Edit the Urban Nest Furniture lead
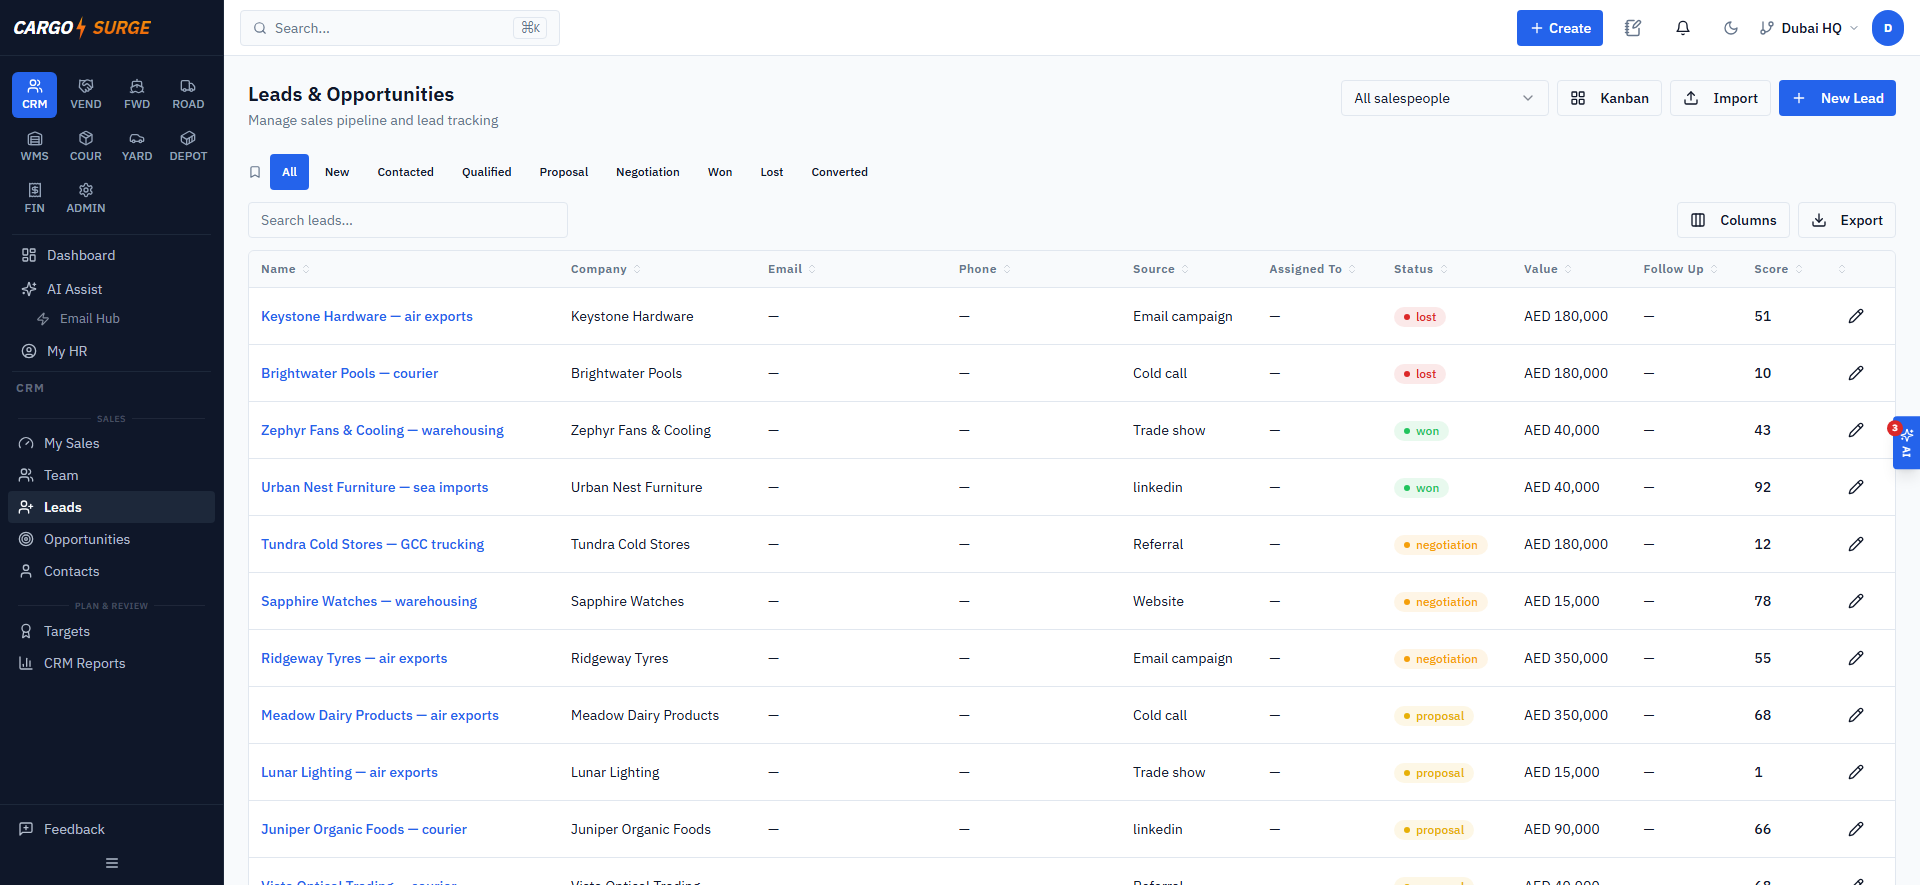The height and width of the screenshot is (885, 1920). [x=1856, y=487]
